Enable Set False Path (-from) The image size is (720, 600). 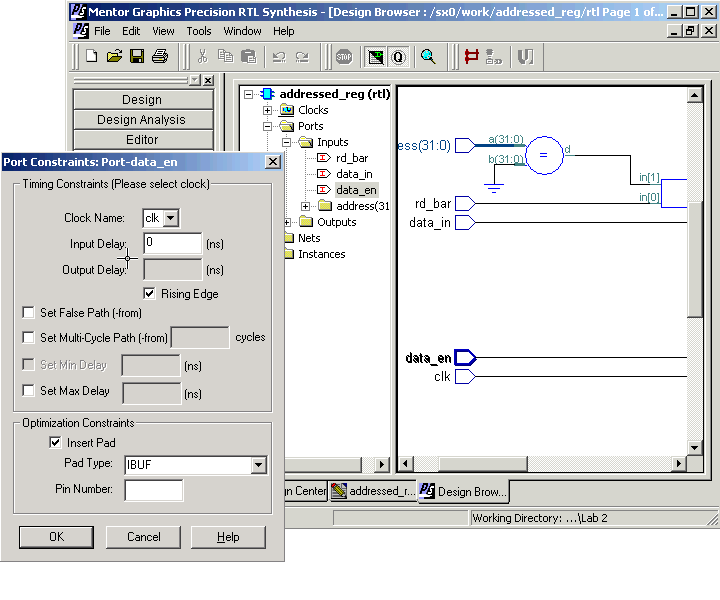coord(28,313)
